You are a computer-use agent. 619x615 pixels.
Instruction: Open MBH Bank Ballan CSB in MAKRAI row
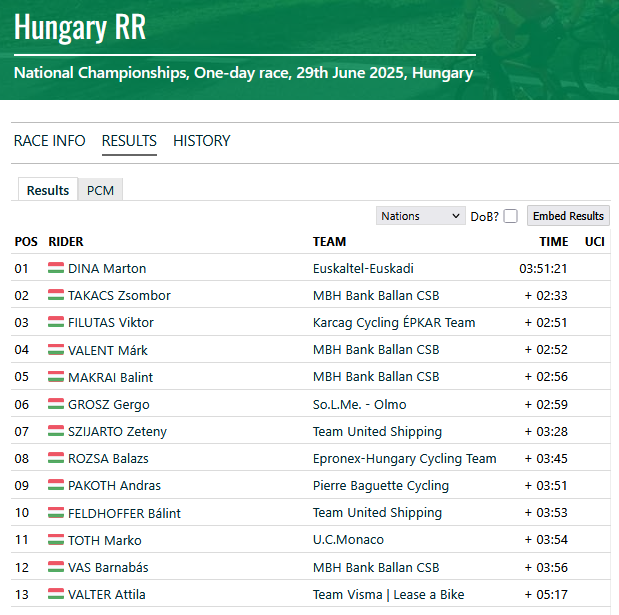click(376, 377)
